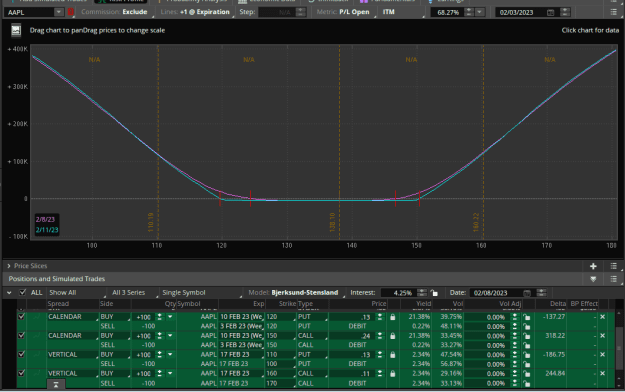
Task: Open the All 3 Series selector
Action: (x=133, y=293)
